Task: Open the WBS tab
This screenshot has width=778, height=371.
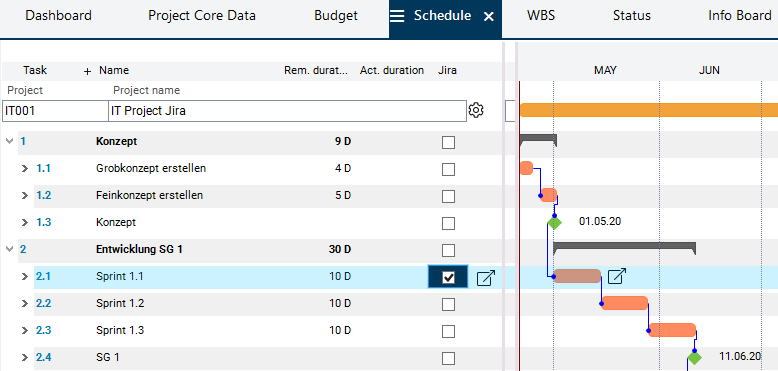Action: (x=541, y=16)
